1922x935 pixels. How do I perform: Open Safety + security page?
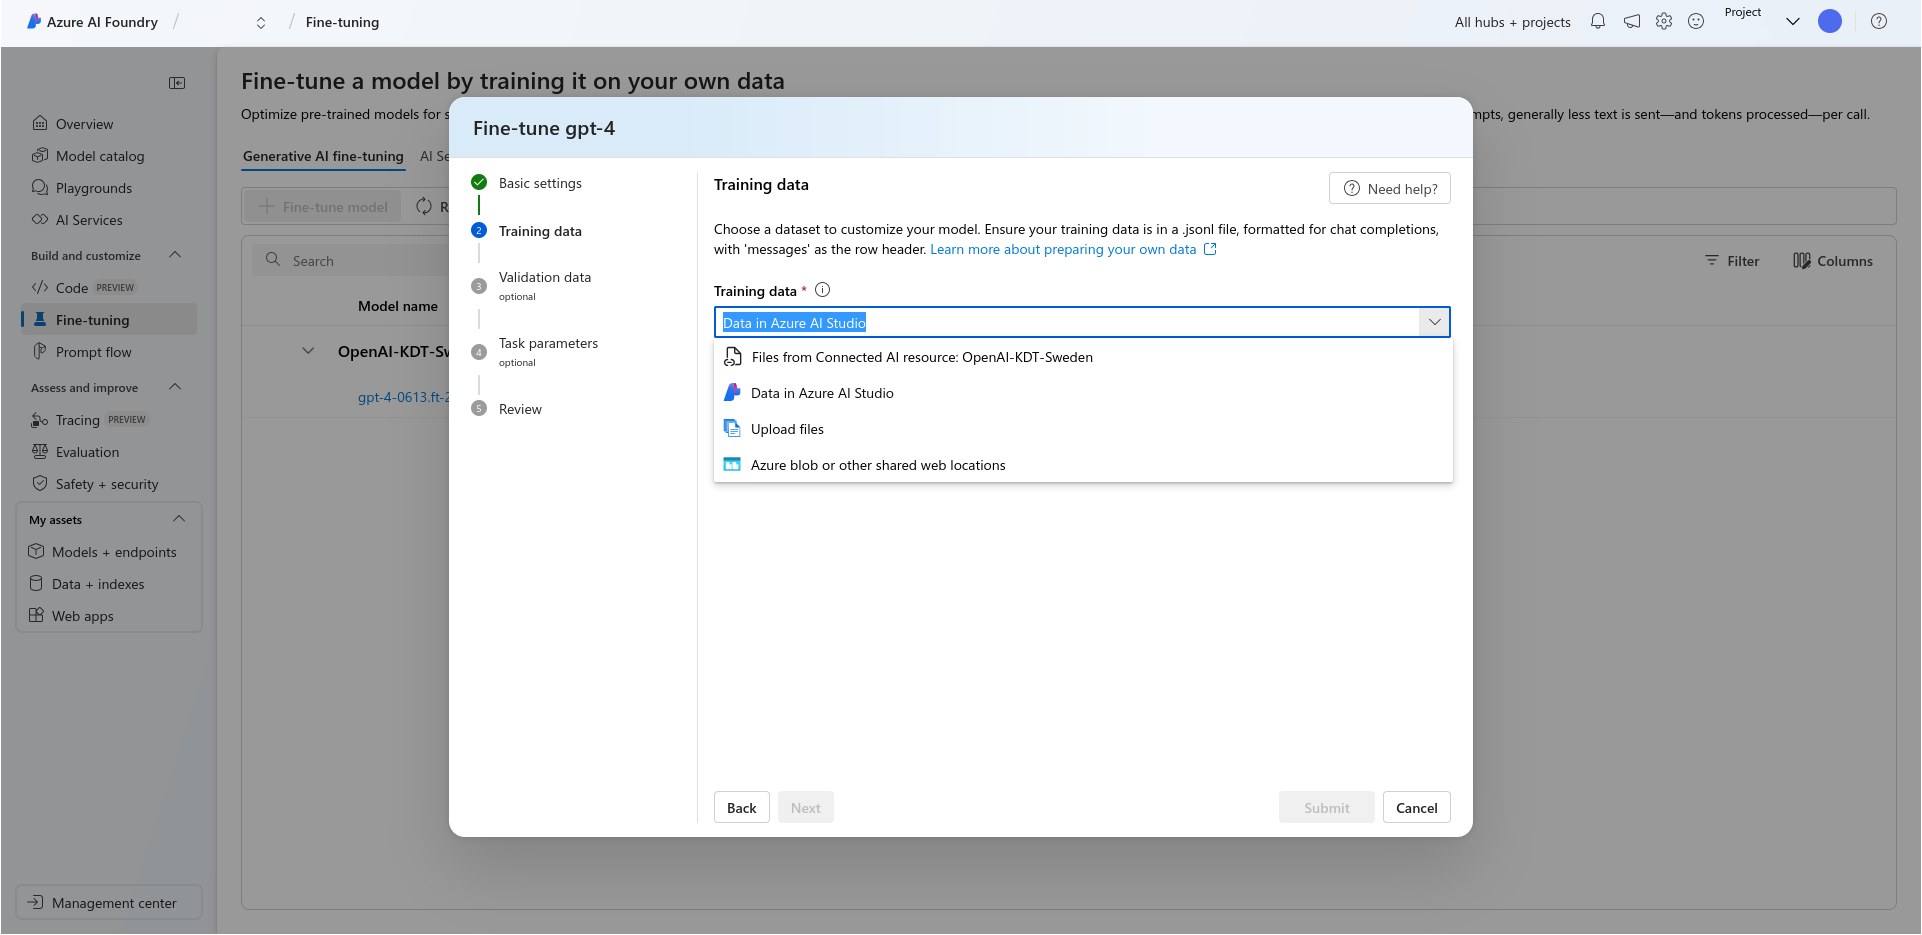[108, 484]
